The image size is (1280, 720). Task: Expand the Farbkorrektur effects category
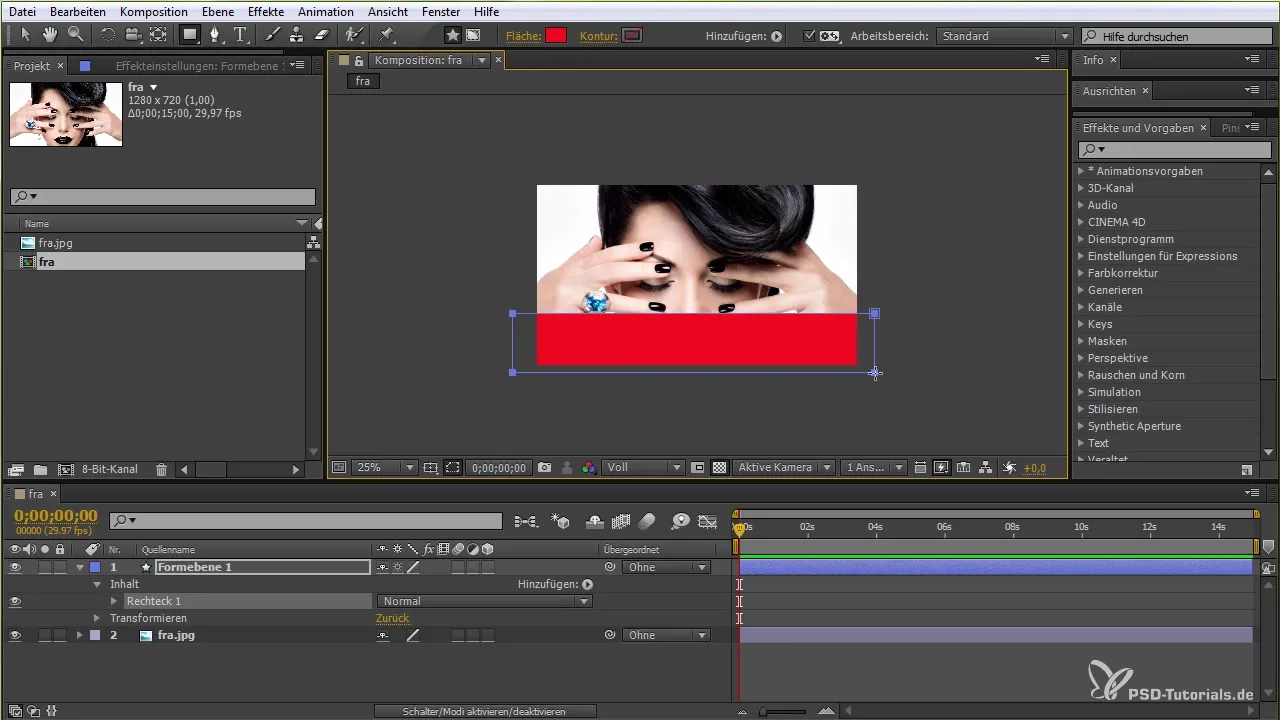(x=1081, y=273)
